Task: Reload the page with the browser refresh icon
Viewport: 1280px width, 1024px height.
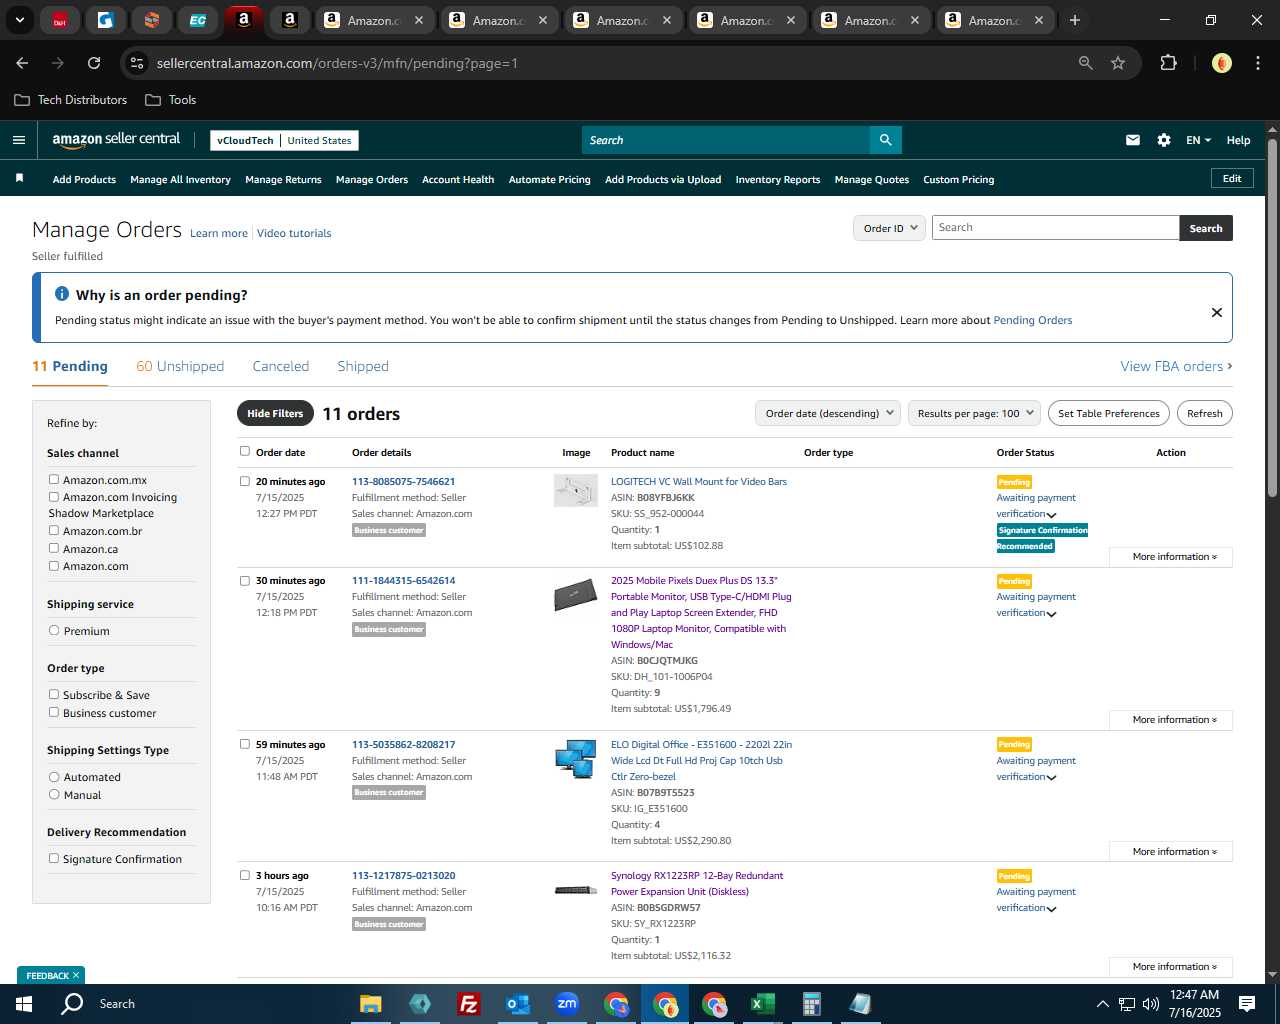Action: [94, 63]
